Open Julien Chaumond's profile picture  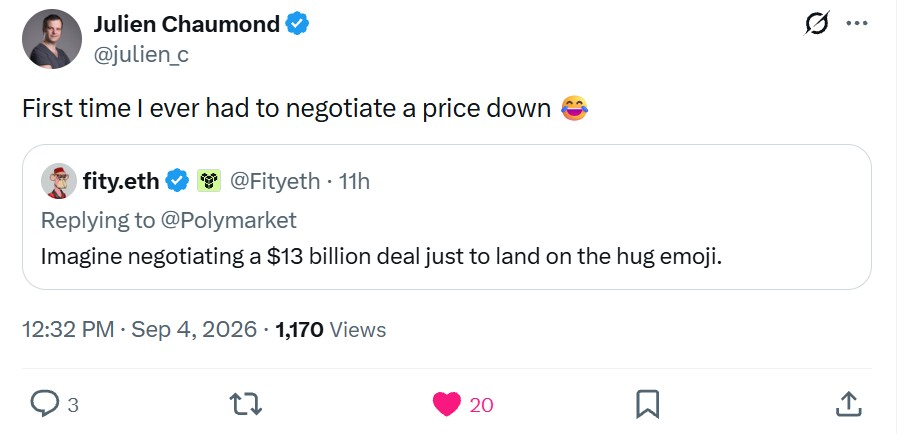pyautogui.click(x=52, y=39)
